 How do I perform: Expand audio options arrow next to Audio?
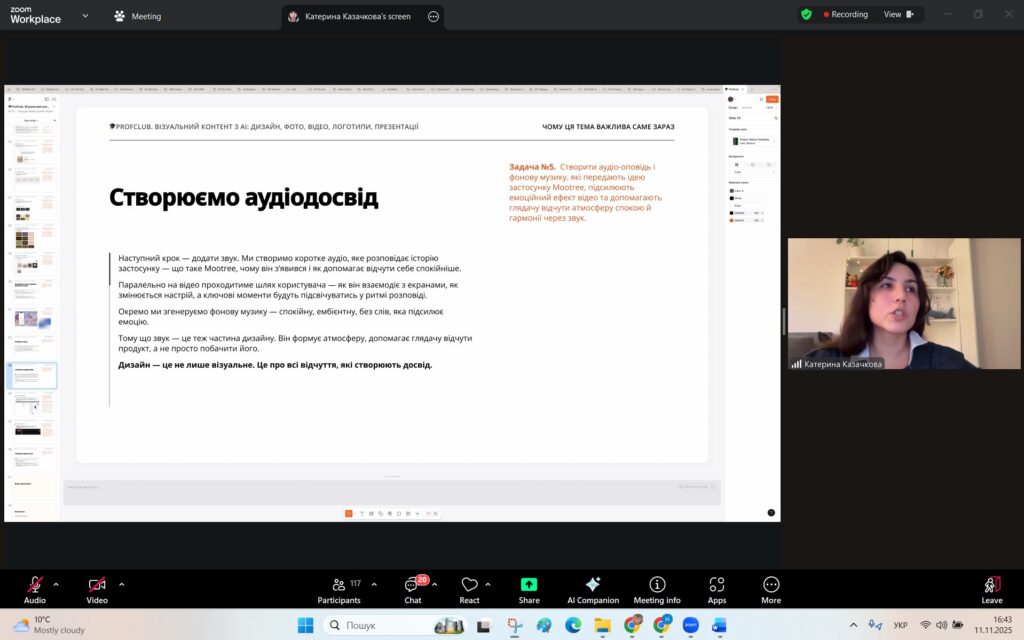tap(56, 584)
